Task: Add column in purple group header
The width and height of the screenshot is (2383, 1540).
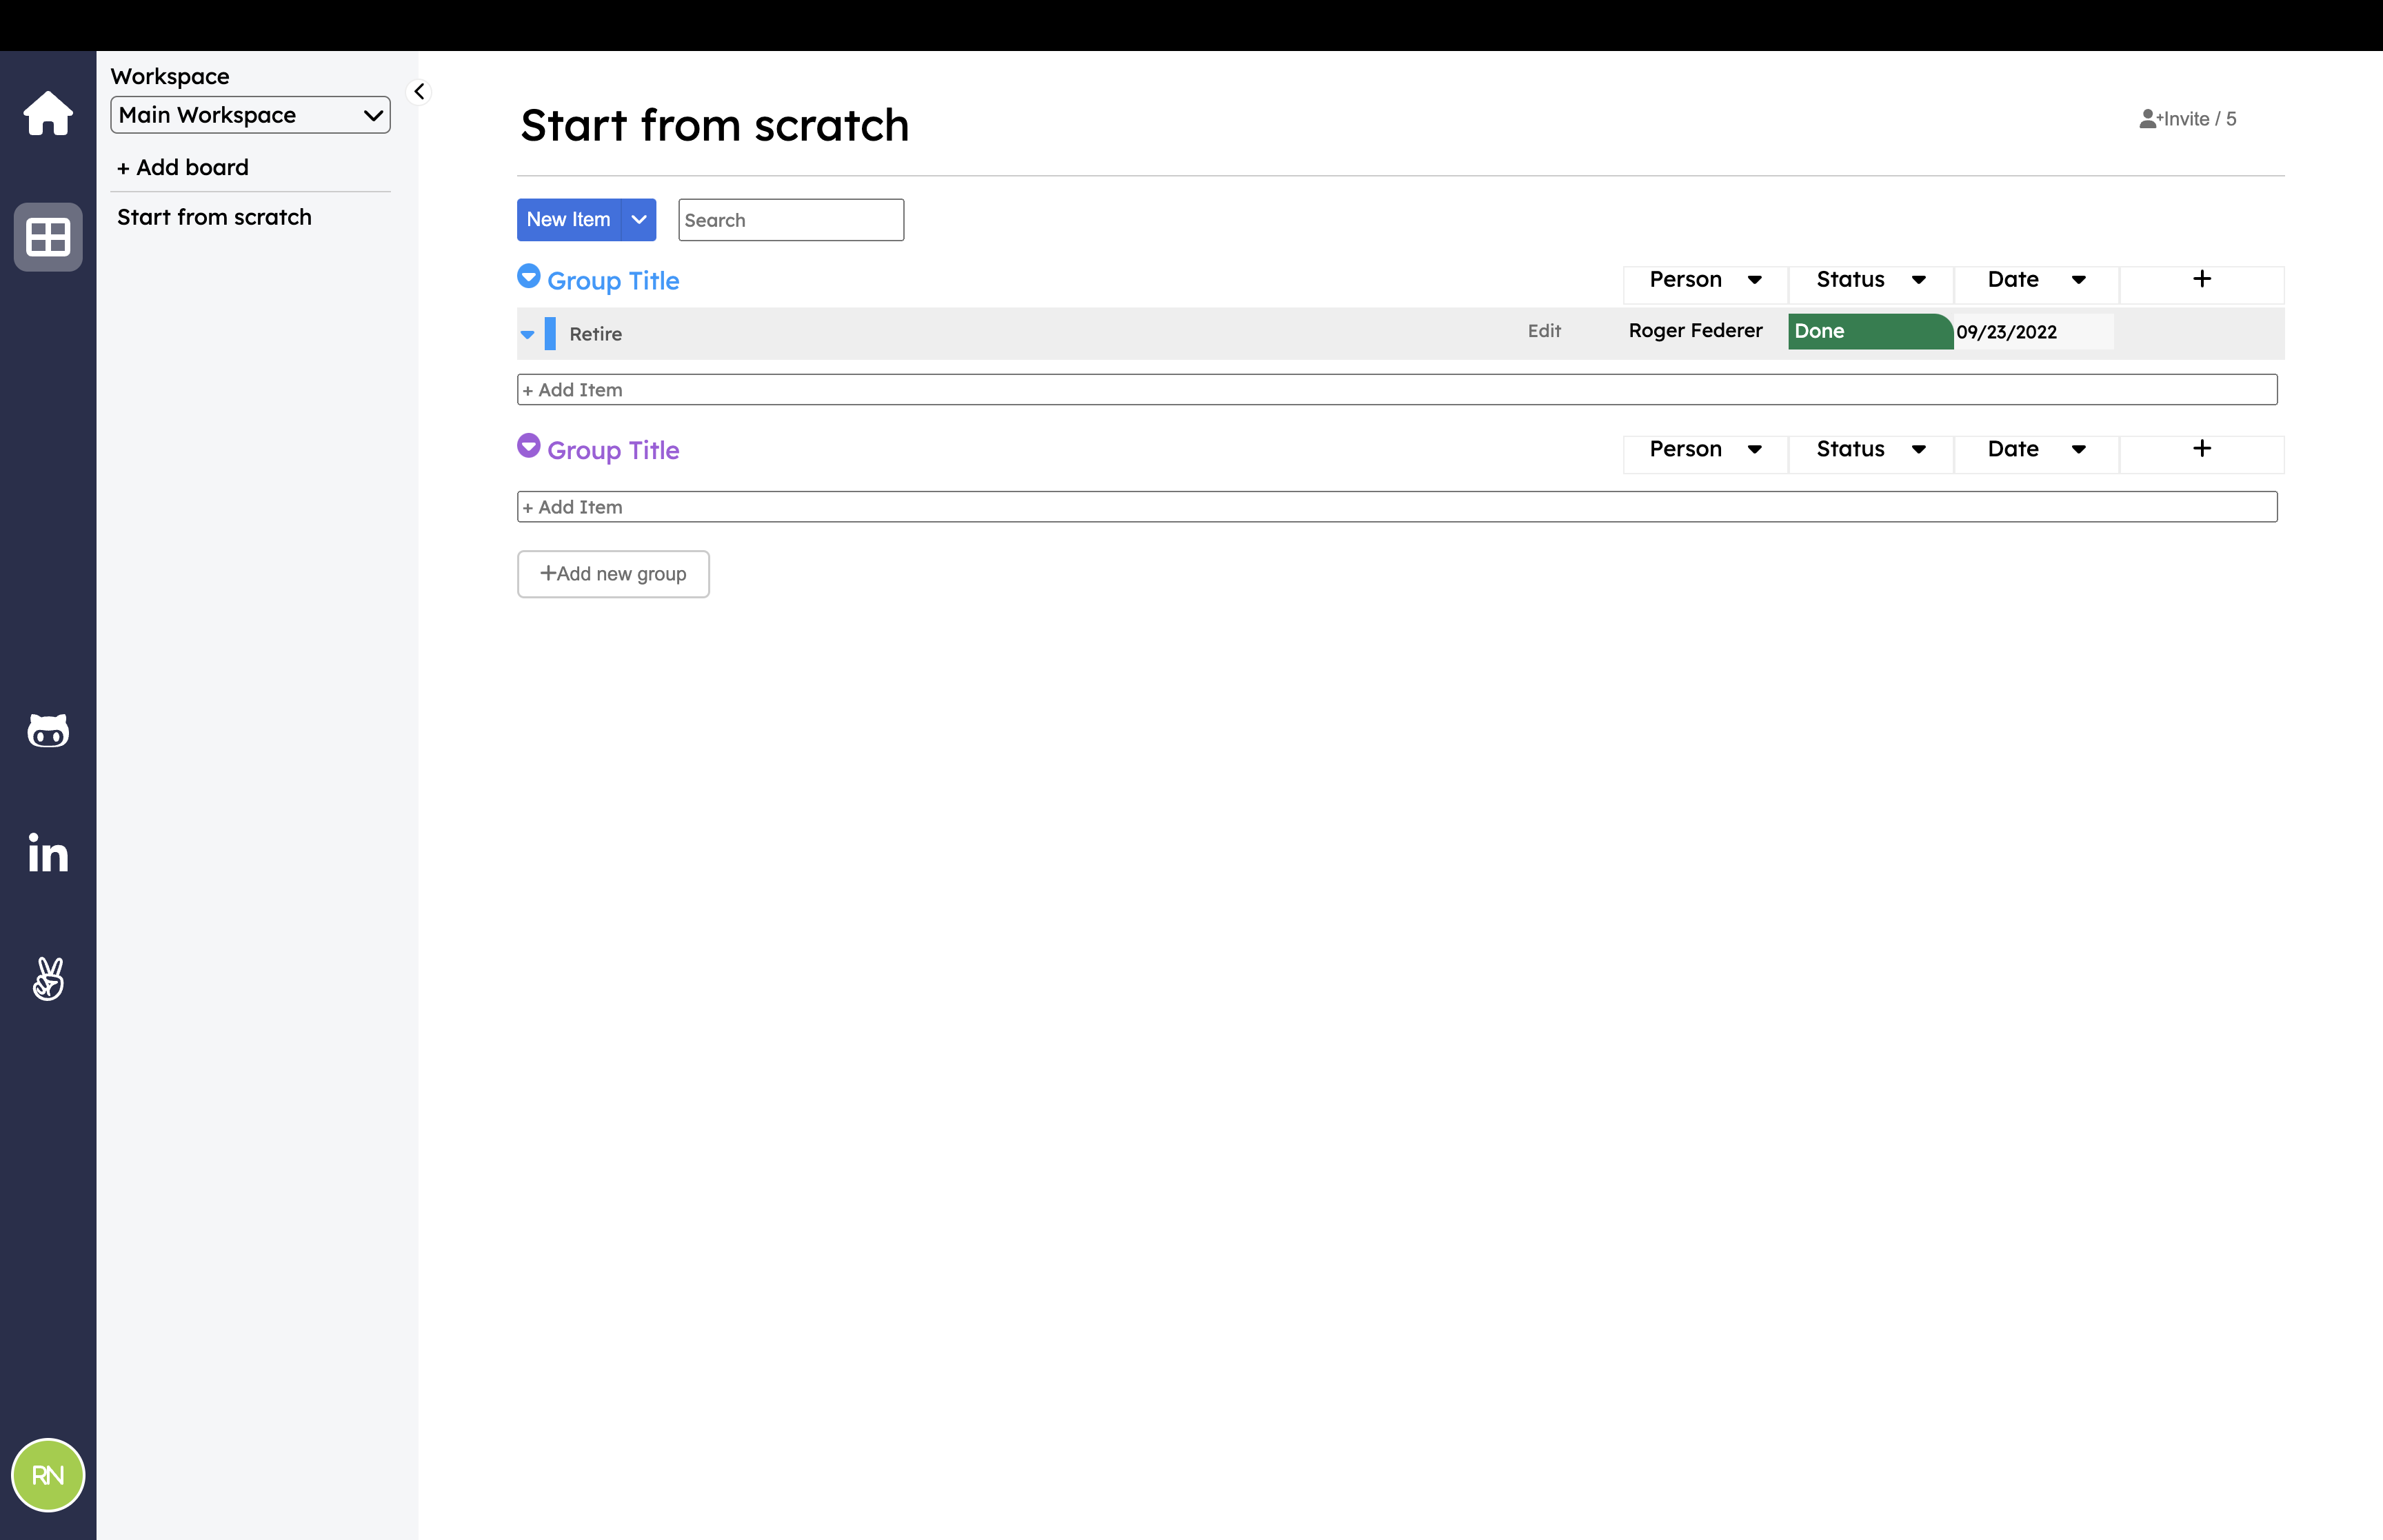Action: coord(2201,449)
